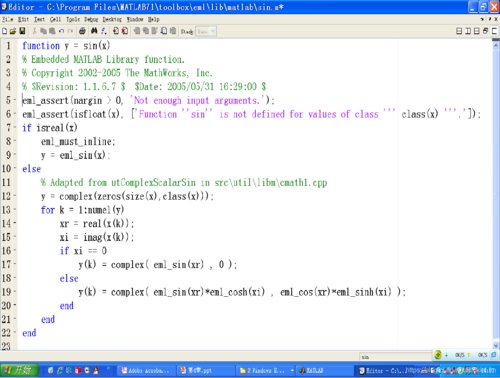Tile editor documents as single pane
This screenshot has height=378, width=500.
pos(459,31)
